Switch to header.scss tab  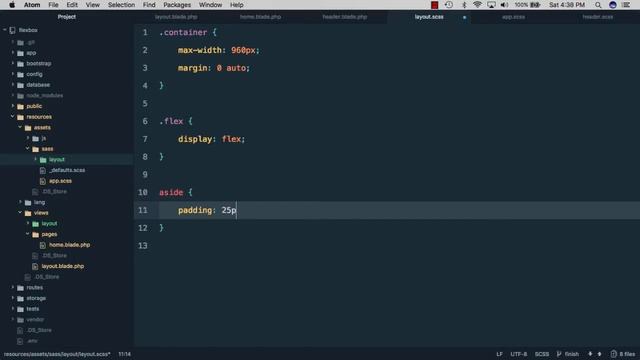[x=598, y=17]
